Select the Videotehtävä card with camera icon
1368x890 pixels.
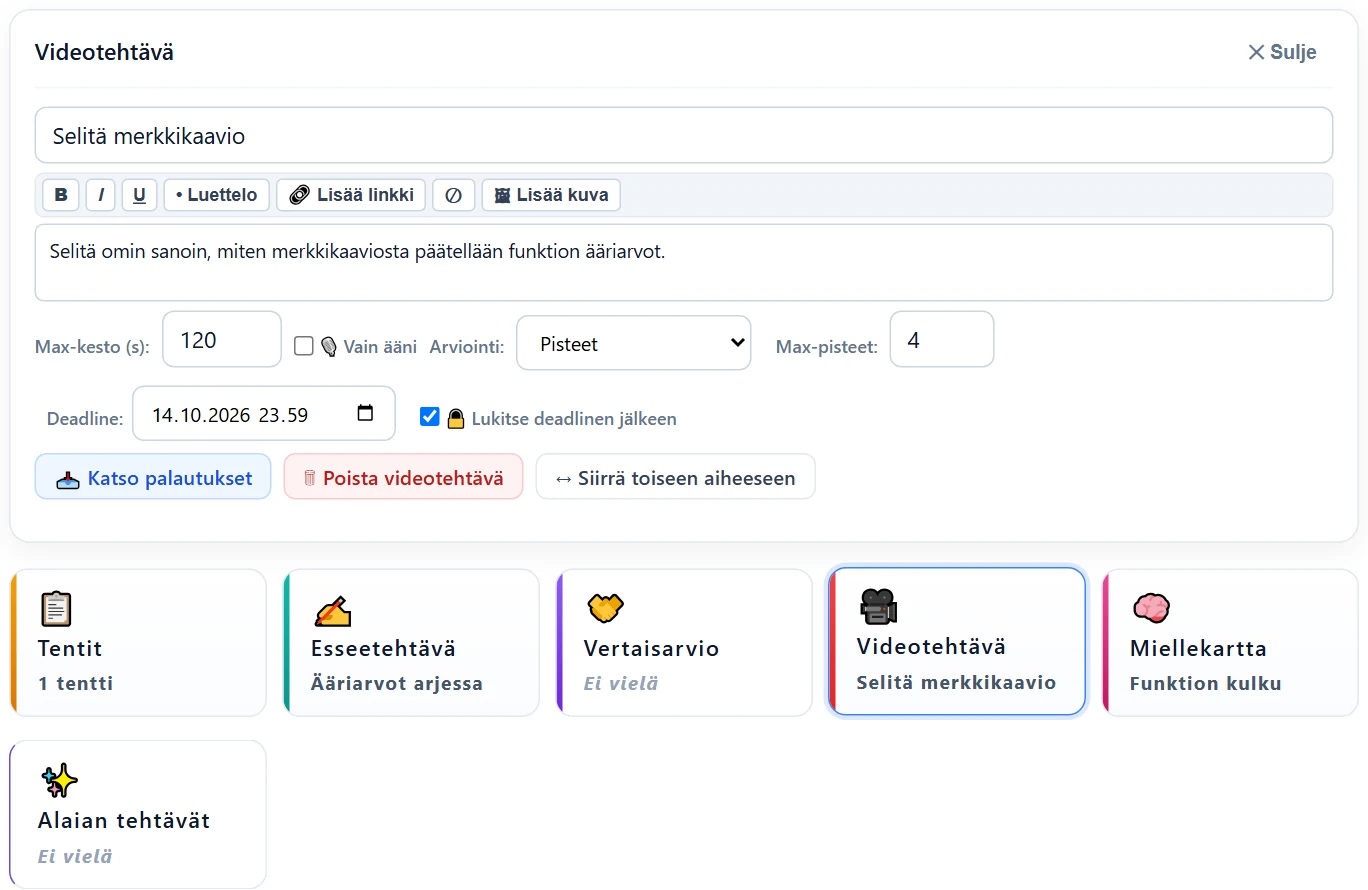[957, 642]
